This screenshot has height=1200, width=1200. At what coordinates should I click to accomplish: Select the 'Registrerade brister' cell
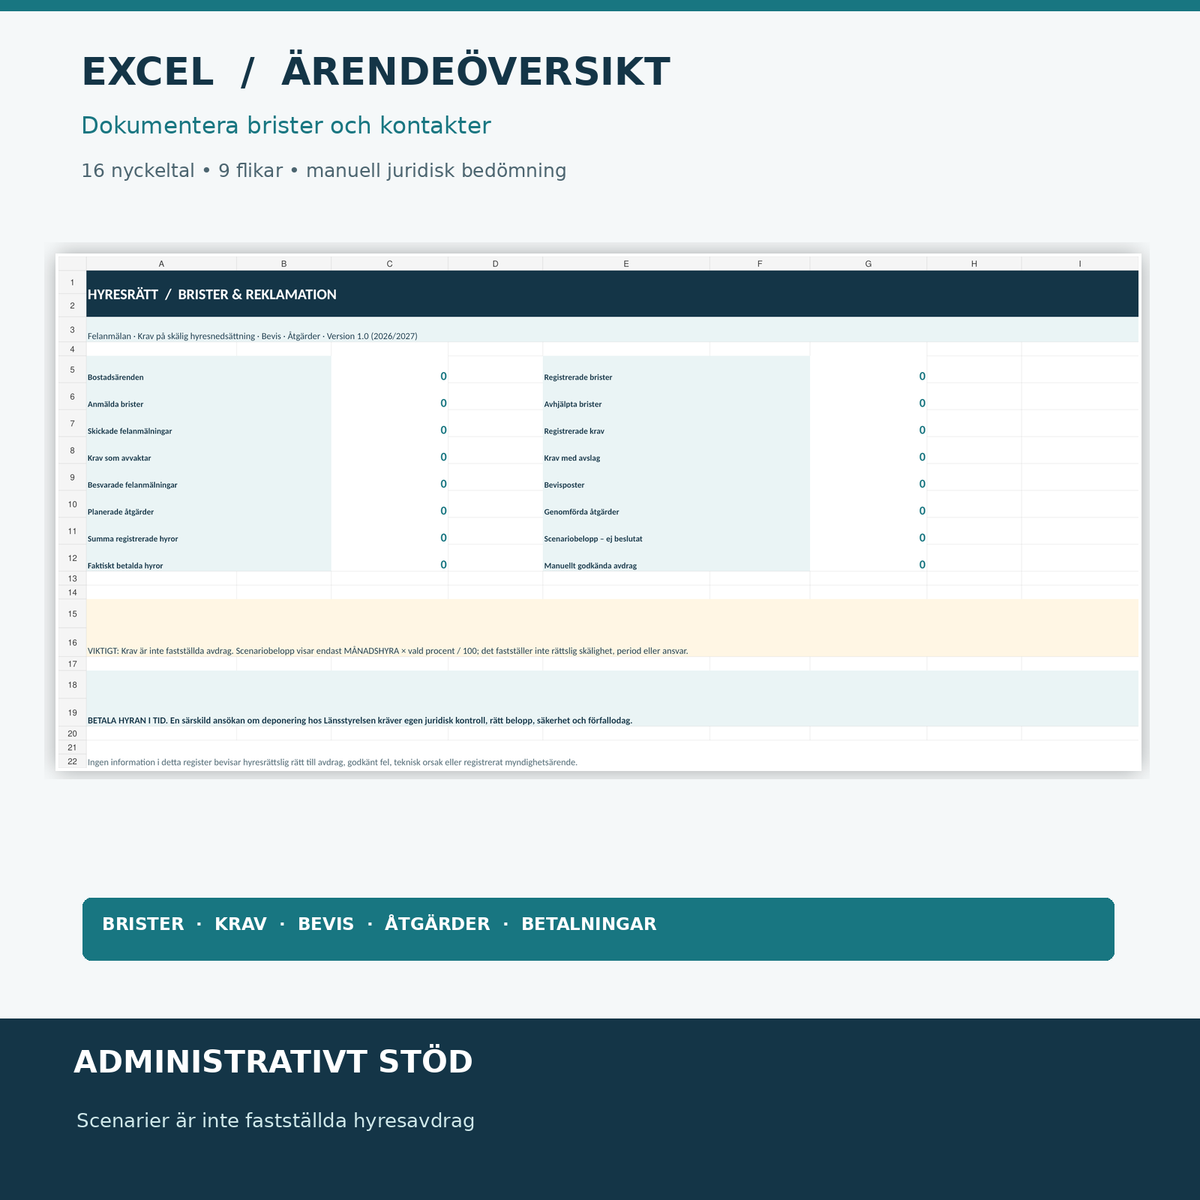coord(676,370)
